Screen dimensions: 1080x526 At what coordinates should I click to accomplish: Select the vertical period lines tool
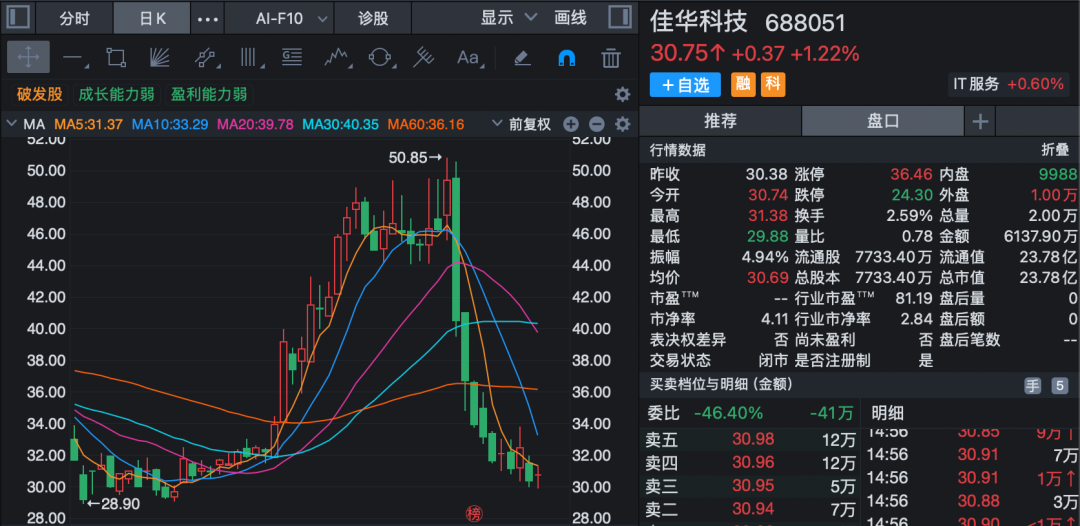click(249, 58)
